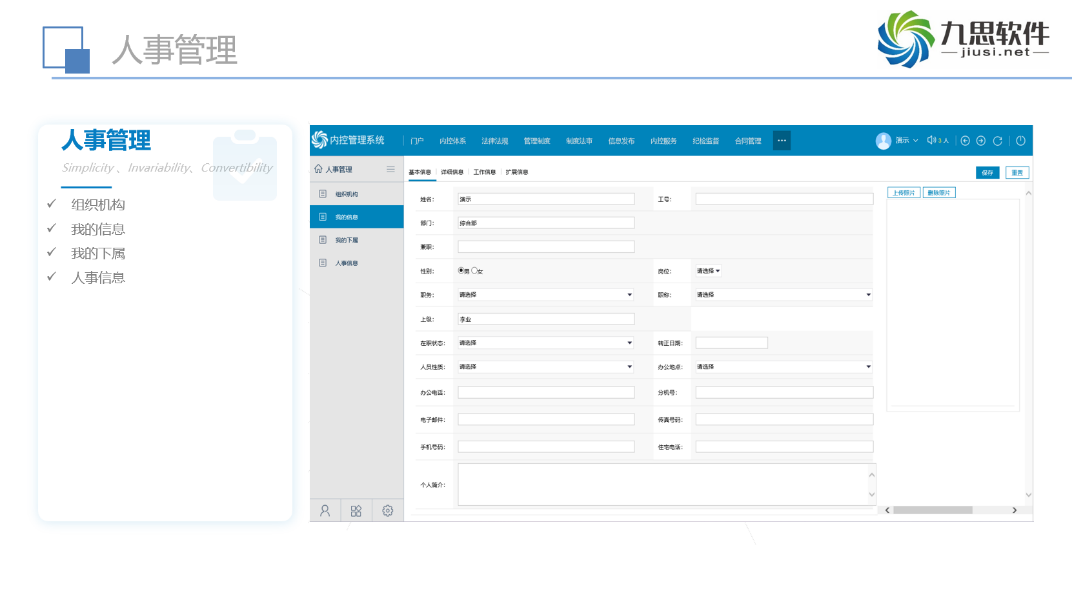Screen dimensions: 1072x600
Task: Collapse sidebar using the hamburger icon
Action: [391, 169]
